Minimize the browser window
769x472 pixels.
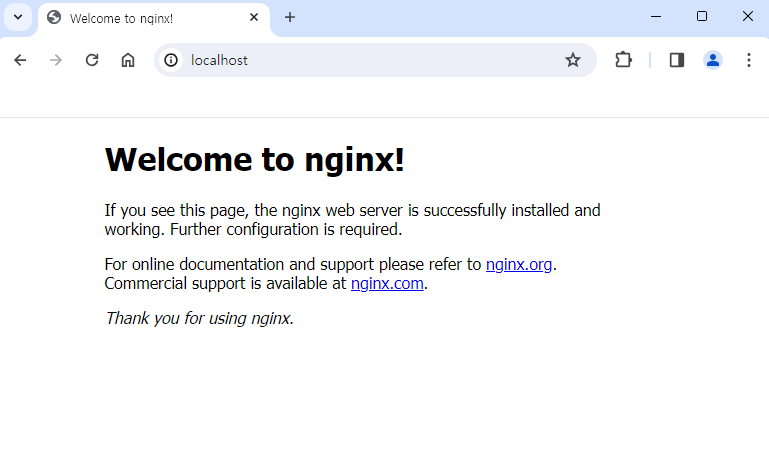(x=656, y=17)
